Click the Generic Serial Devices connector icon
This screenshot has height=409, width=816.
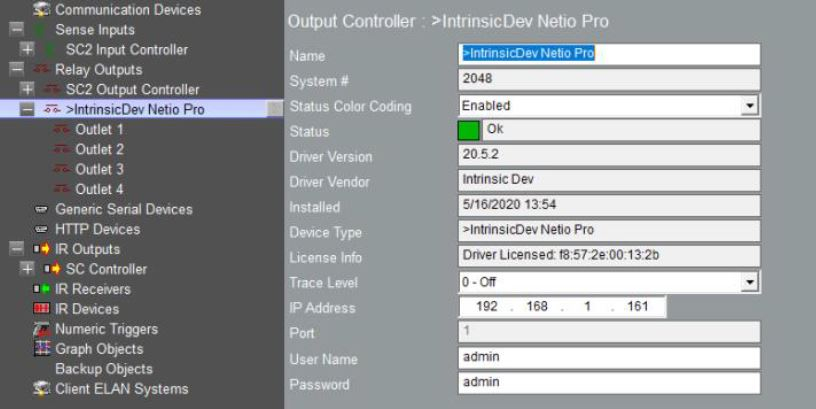(x=41, y=209)
